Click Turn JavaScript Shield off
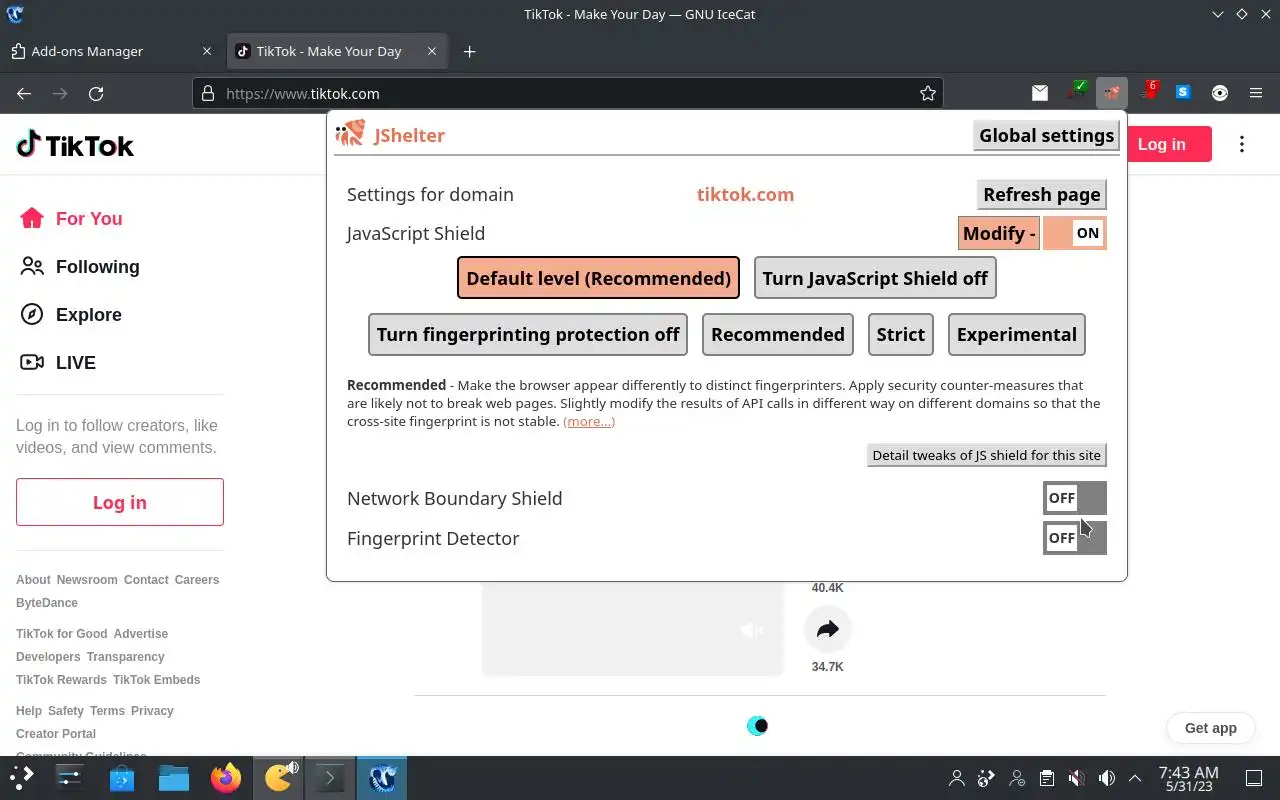 875,278
